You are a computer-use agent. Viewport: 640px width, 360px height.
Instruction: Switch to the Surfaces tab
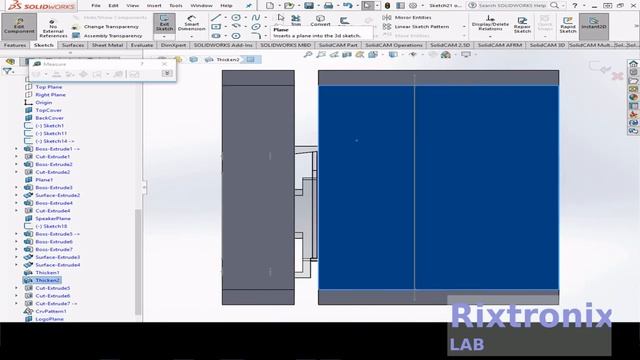tap(73, 45)
